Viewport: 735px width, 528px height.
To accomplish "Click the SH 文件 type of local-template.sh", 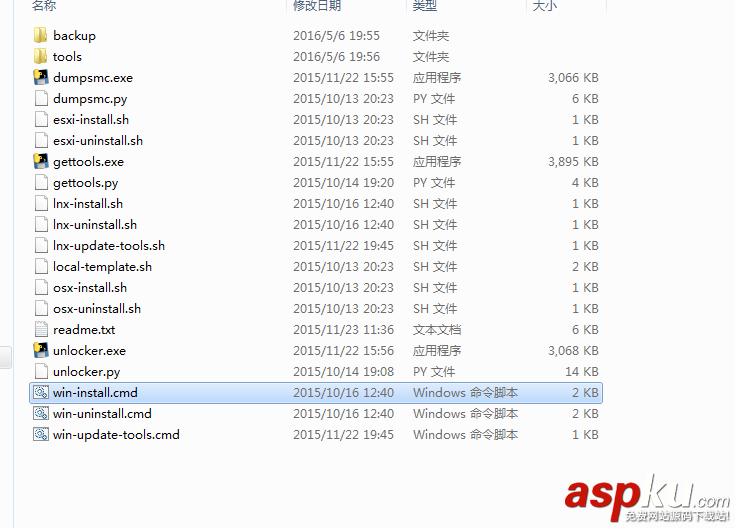I will pos(435,267).
